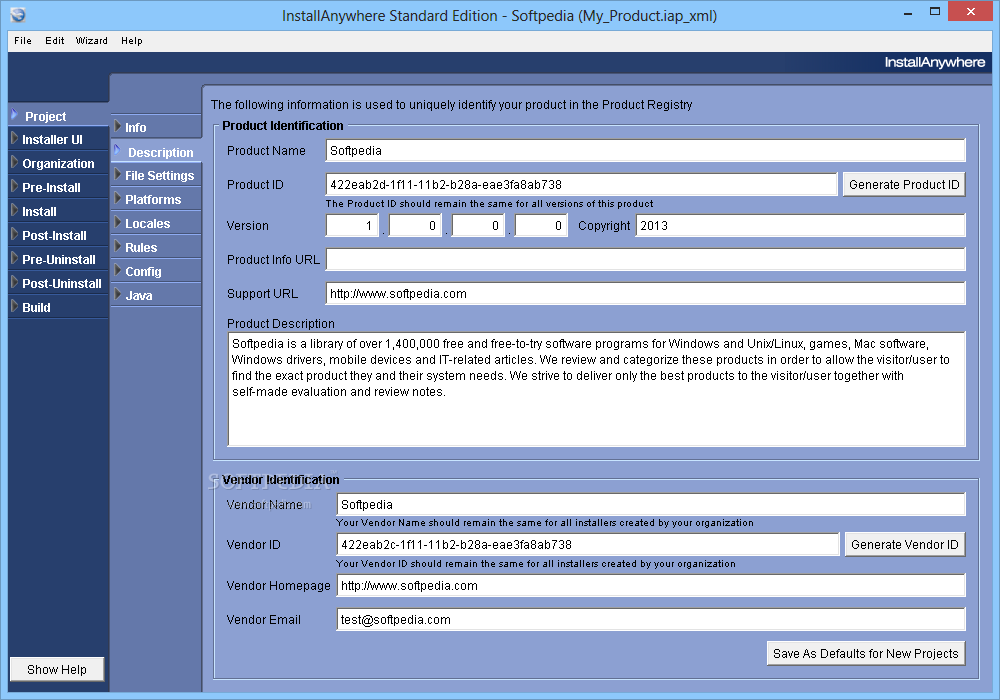Open the Pre-Install section
The image size is (1000, 700).
point(59,187)
